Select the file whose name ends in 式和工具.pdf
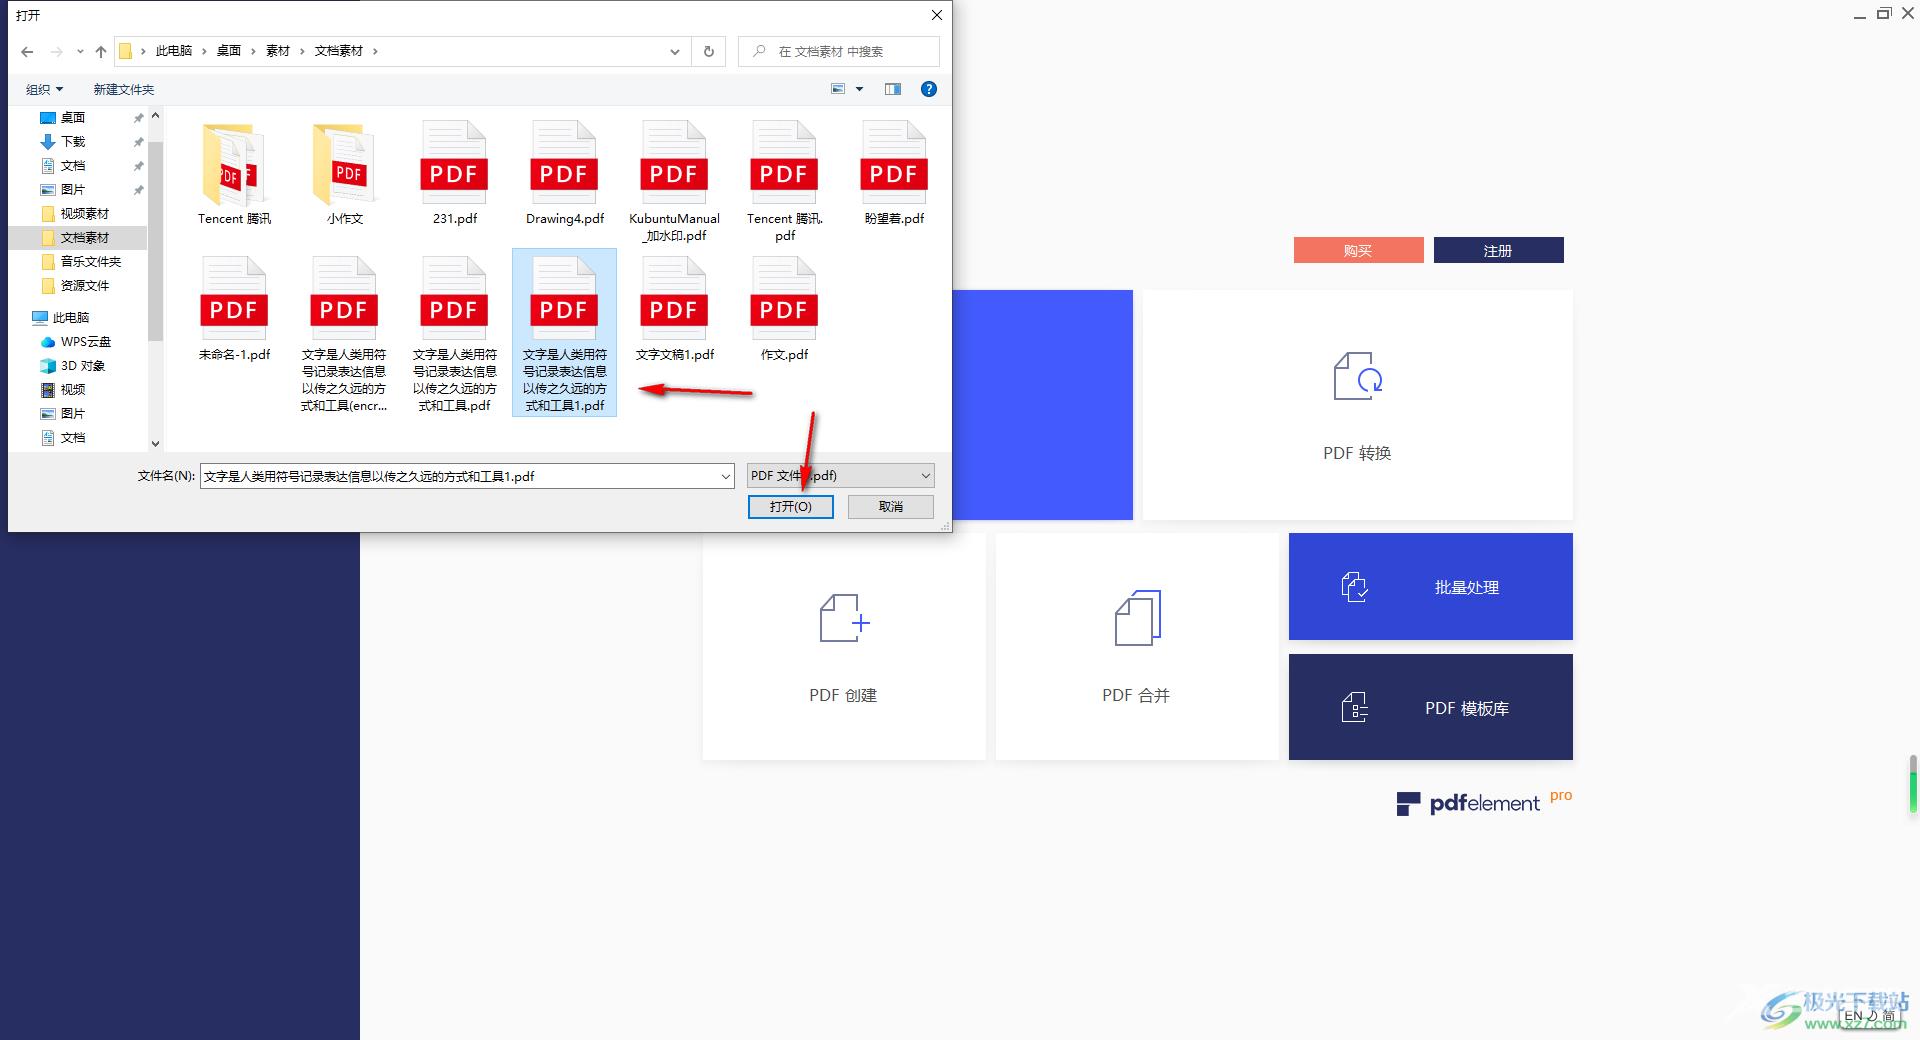Viewport: 1920px width, 1040px height. [x=454, y=334]
